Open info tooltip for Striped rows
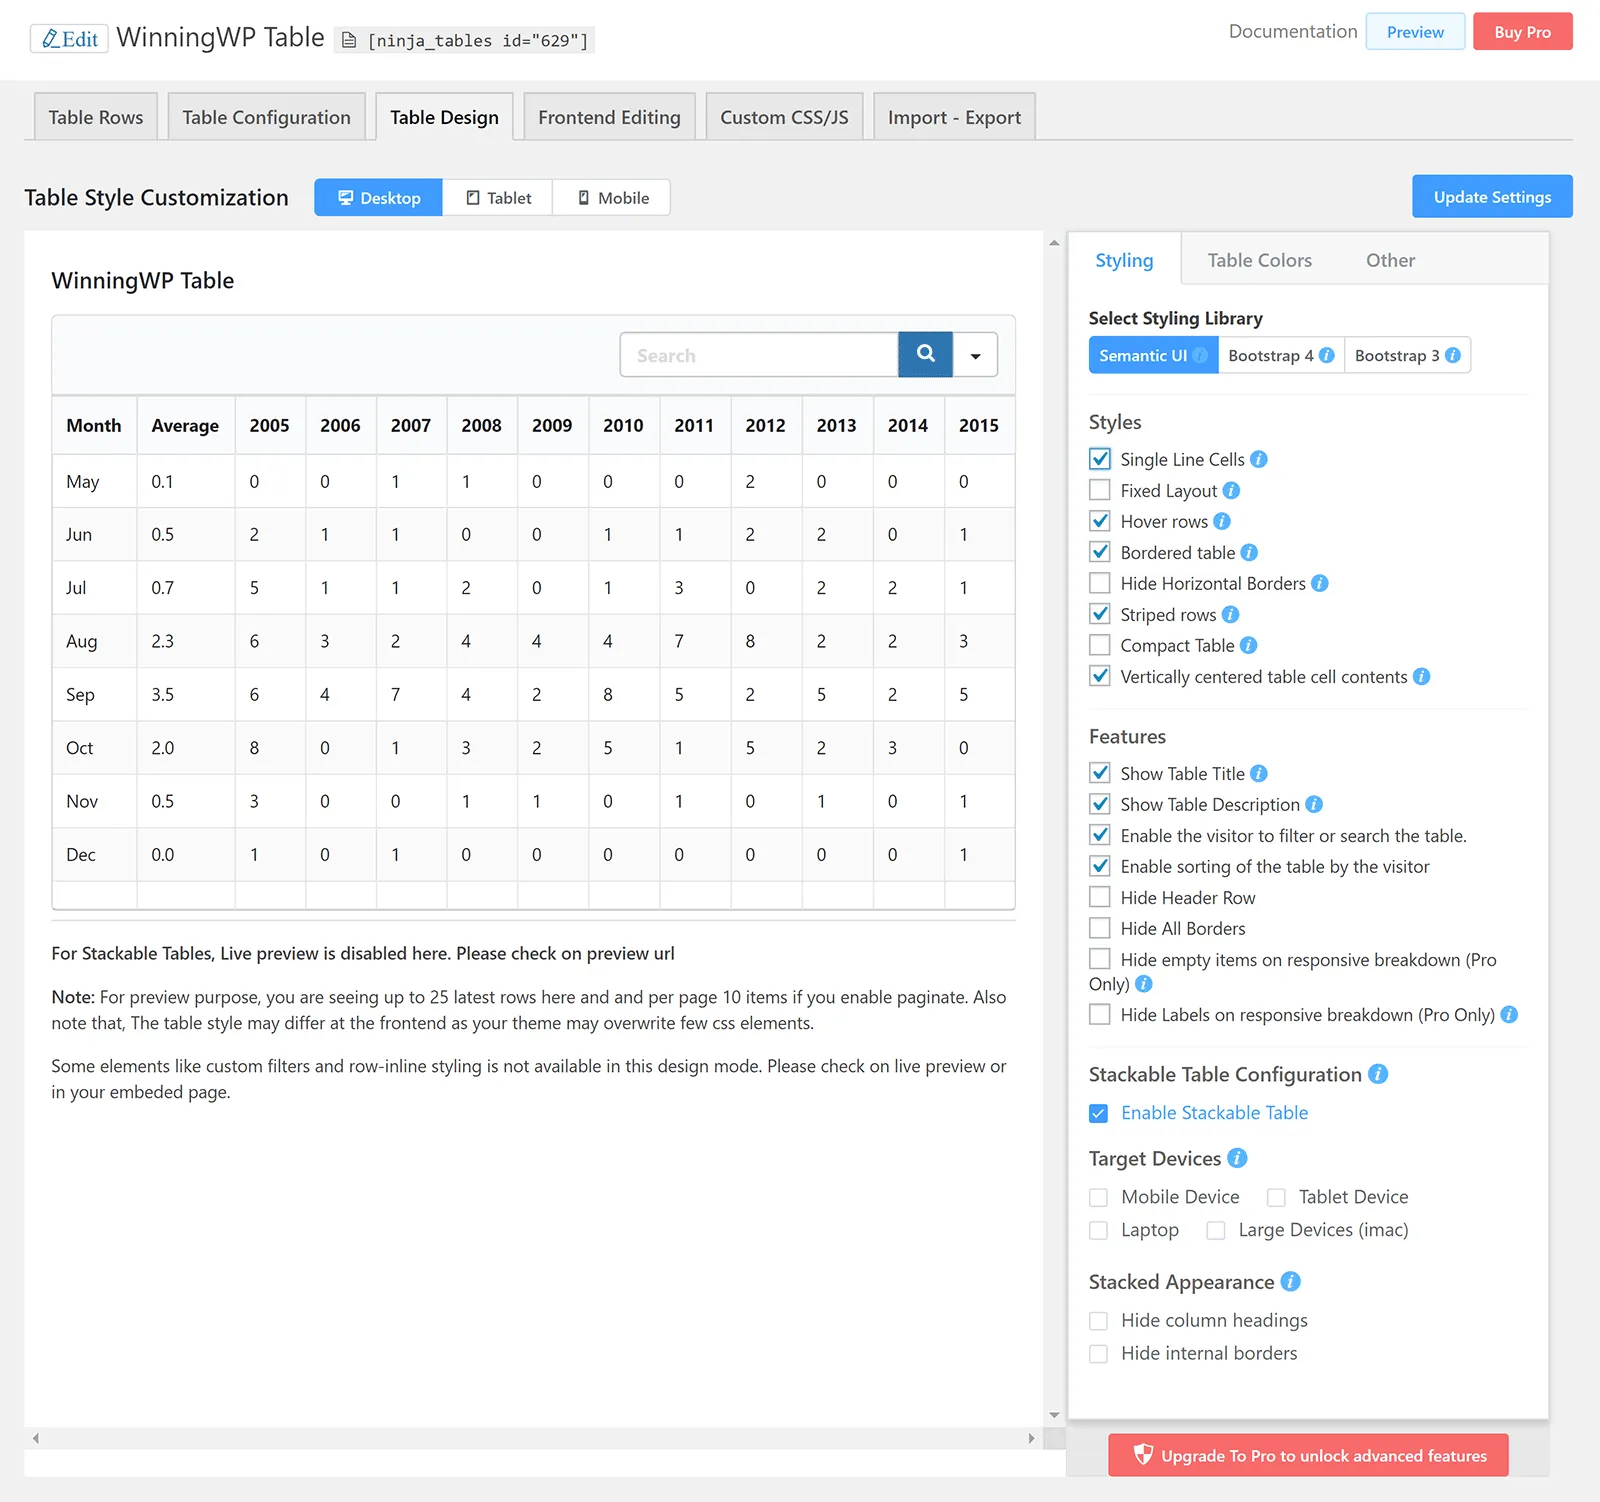 click(1230, 614)
